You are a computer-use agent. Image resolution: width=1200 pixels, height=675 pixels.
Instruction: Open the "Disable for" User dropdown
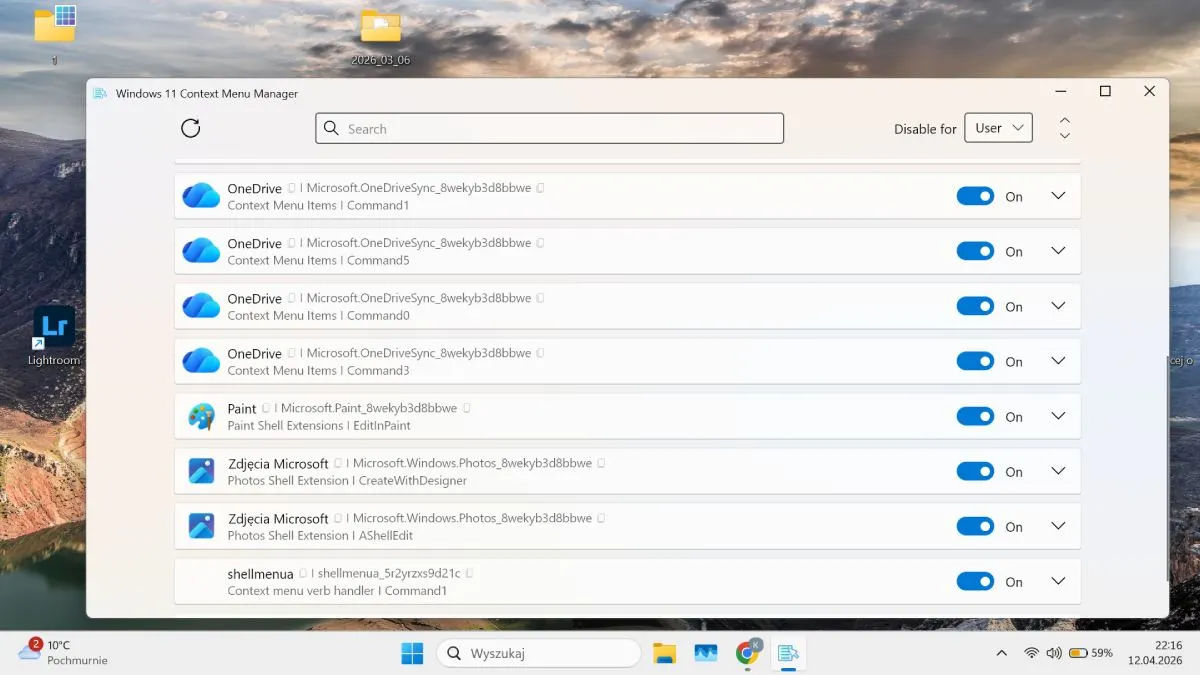click(x=998, y=128)
